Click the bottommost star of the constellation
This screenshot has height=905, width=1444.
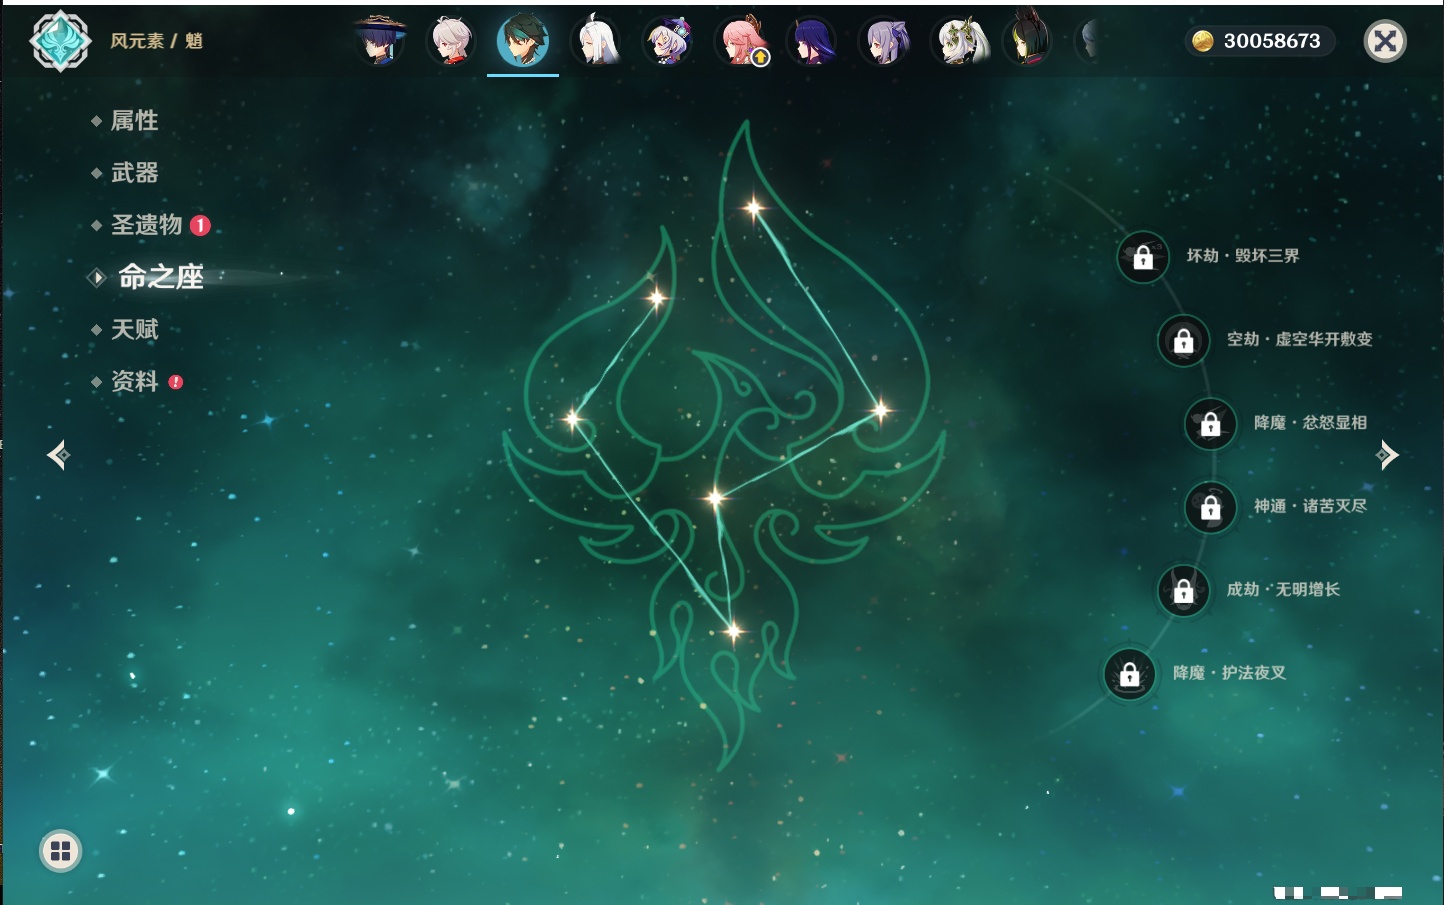pos(733,631)
